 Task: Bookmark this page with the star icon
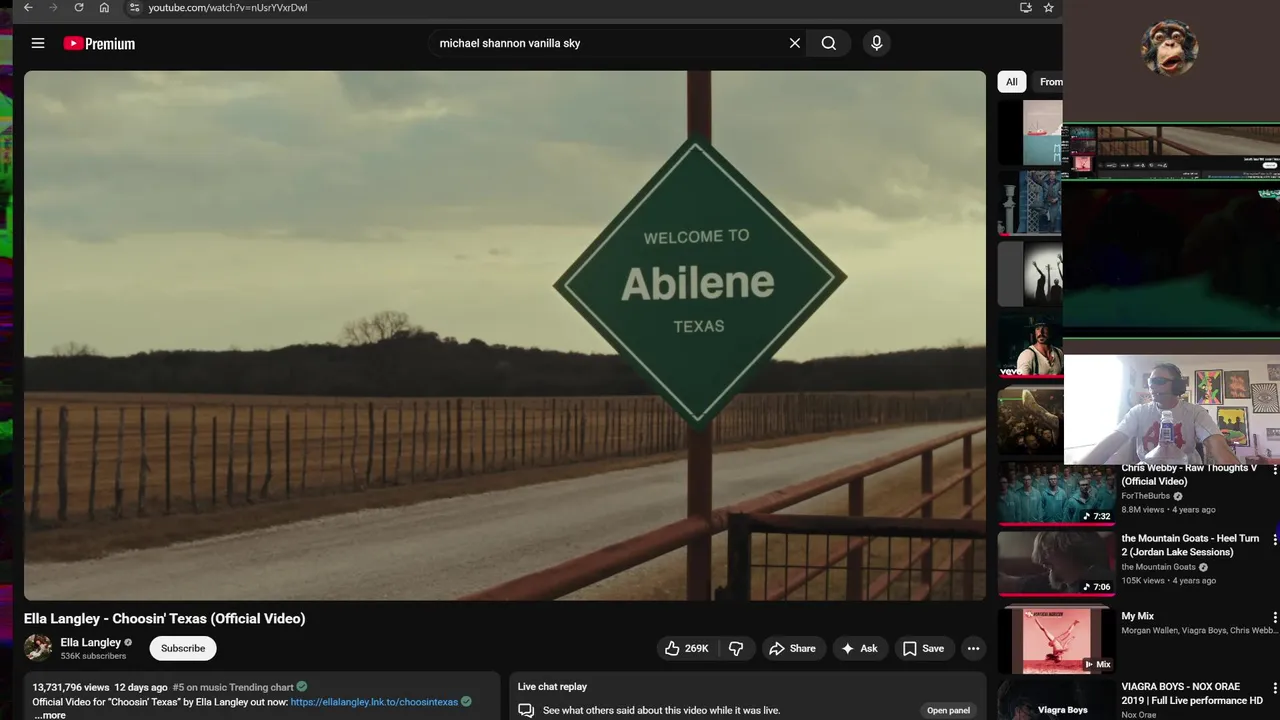pos(1048,7)
